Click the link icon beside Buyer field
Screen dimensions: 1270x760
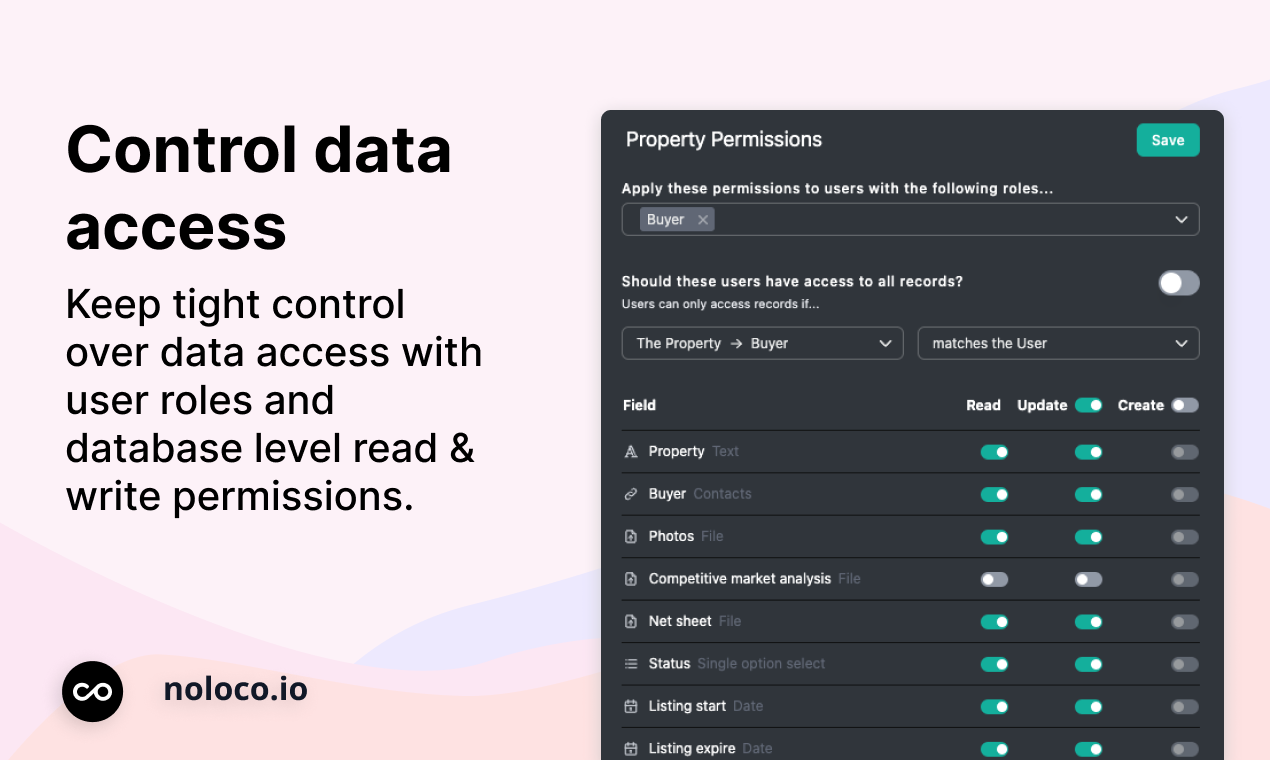631,494
